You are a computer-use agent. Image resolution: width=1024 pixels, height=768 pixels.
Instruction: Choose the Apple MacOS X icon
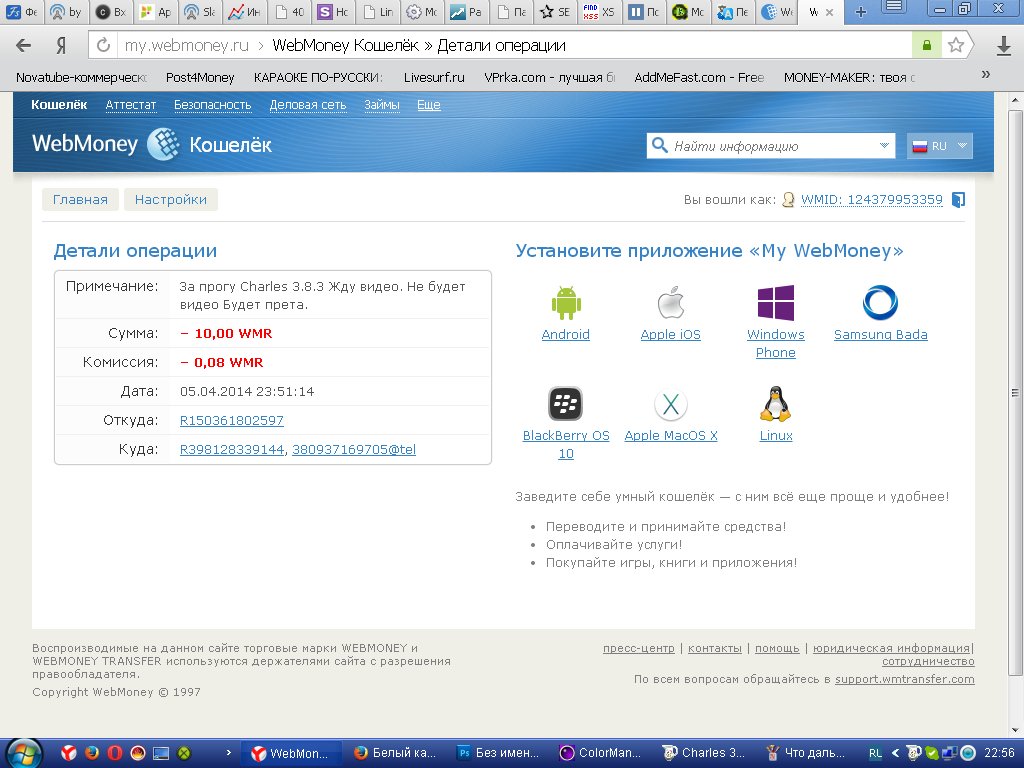pos(670,405)
